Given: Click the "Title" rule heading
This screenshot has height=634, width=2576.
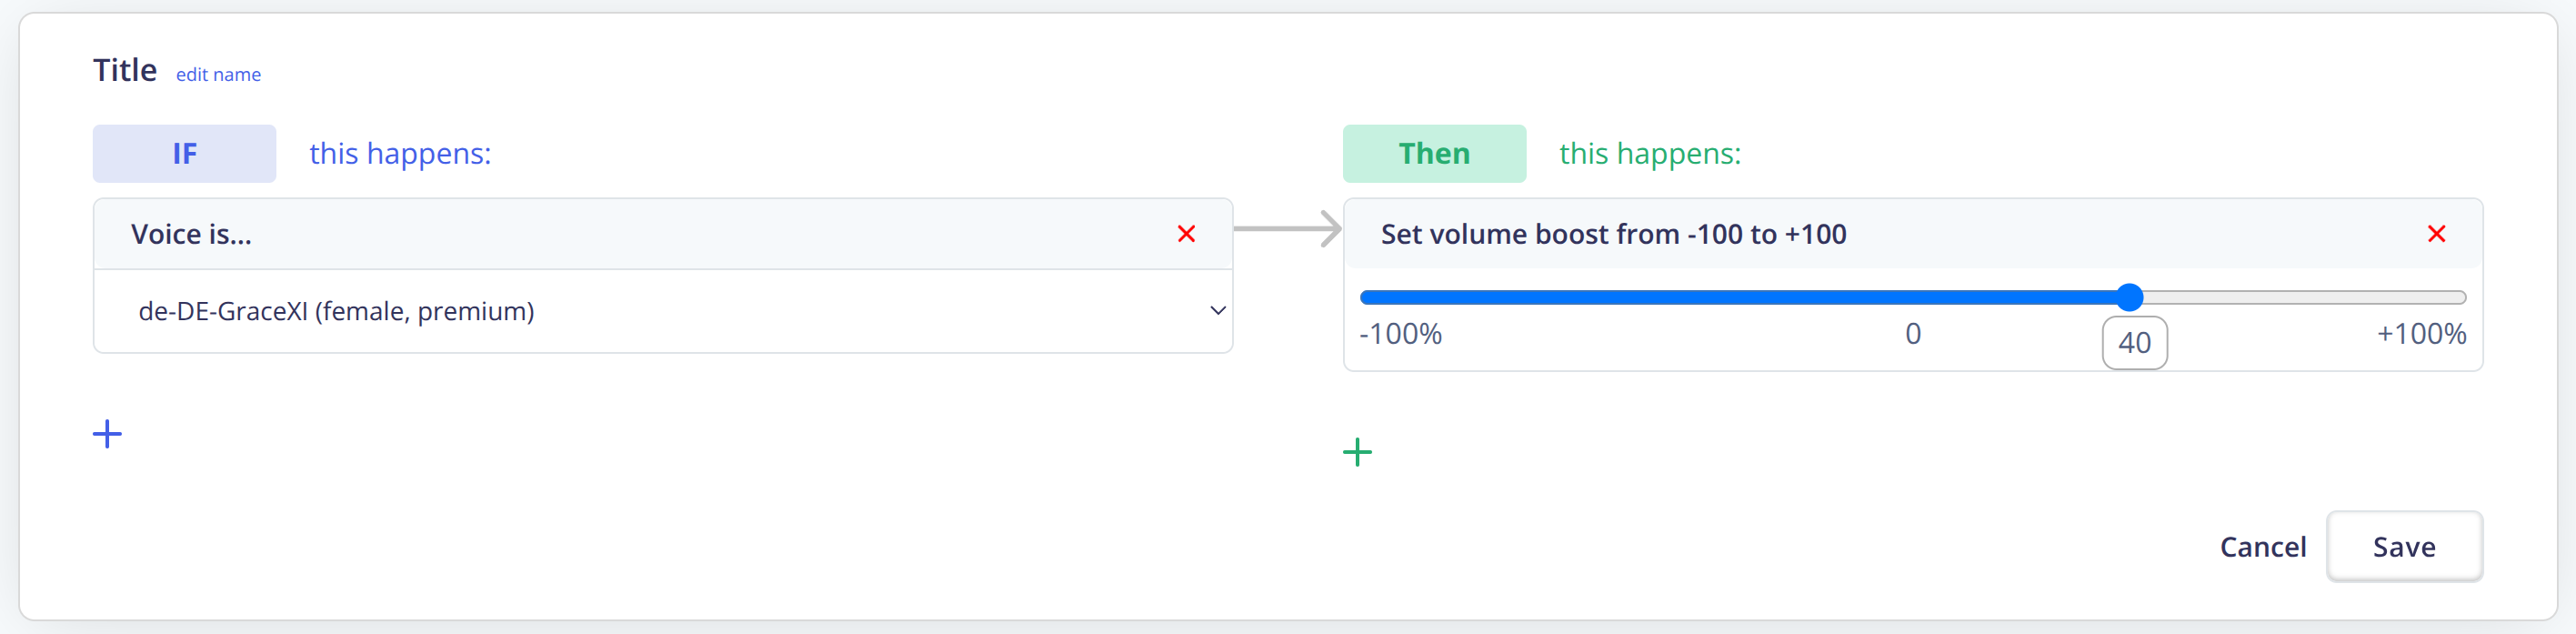Looking at the screenshot, I should click(x=125, y=71).
